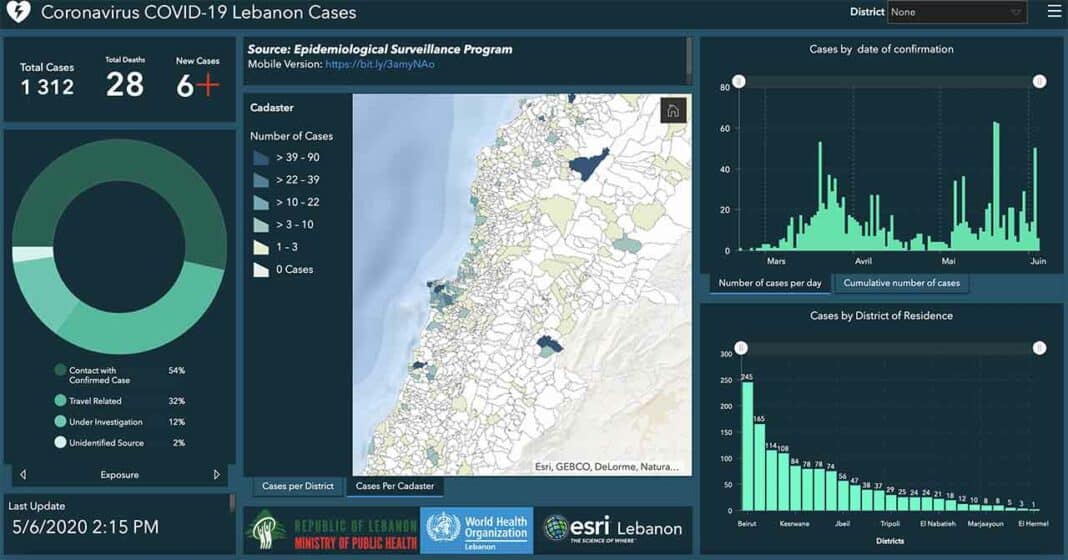
Task: Toggle Travel Related legend item
Action: (x=61, y=401)
